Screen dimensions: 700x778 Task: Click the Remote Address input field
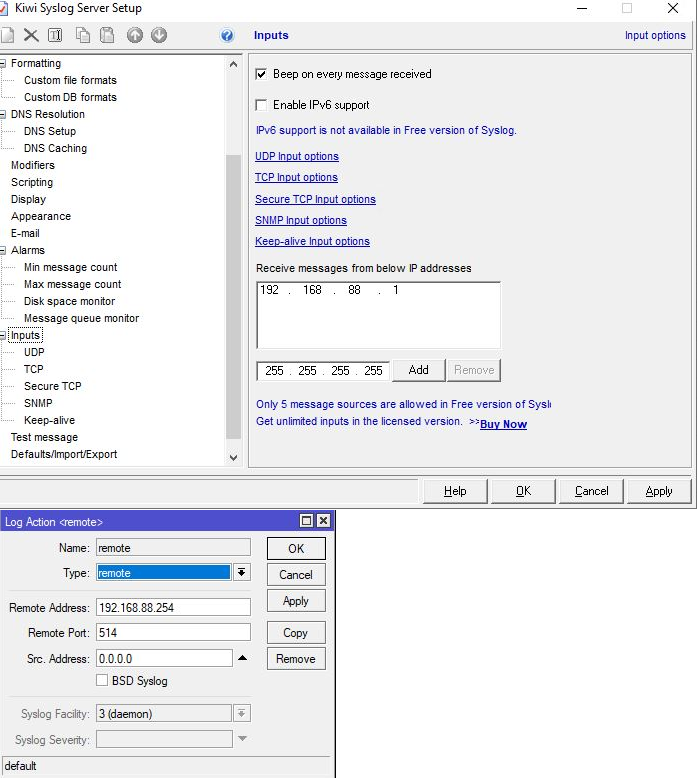click(173, 607)
